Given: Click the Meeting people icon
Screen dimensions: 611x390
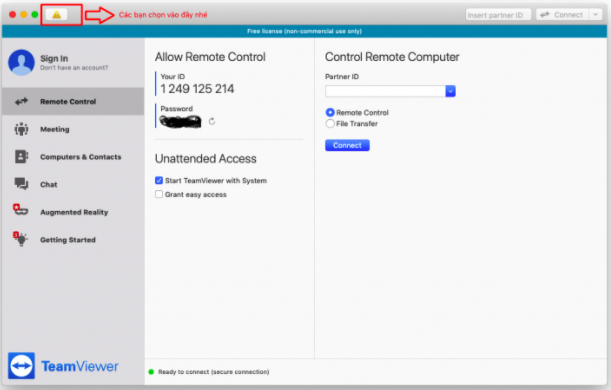Looking at the screenshot, I should pos(21,129).
